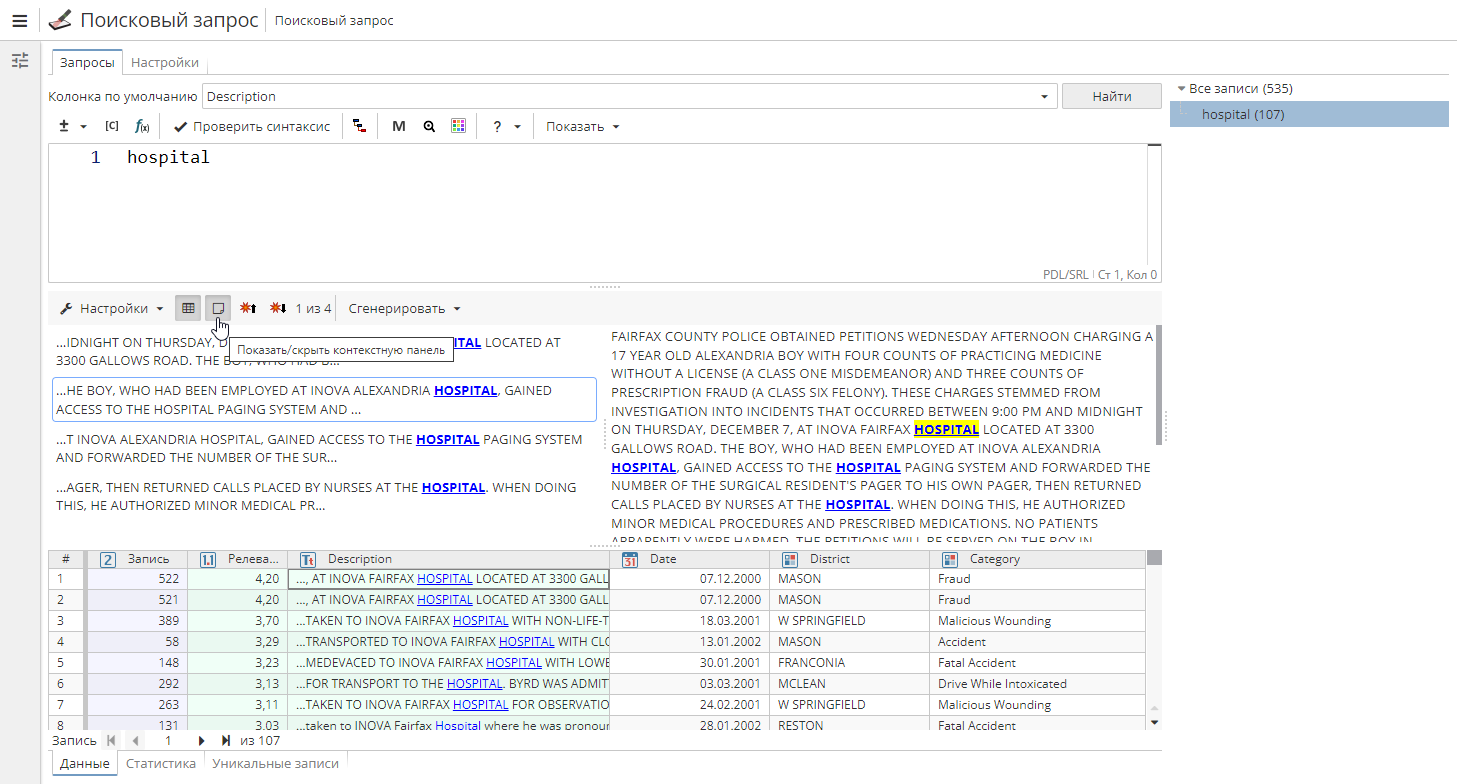Expand the Сгенерировать dropdown
Screen dimensions: 1457x784
pos(404,308)
